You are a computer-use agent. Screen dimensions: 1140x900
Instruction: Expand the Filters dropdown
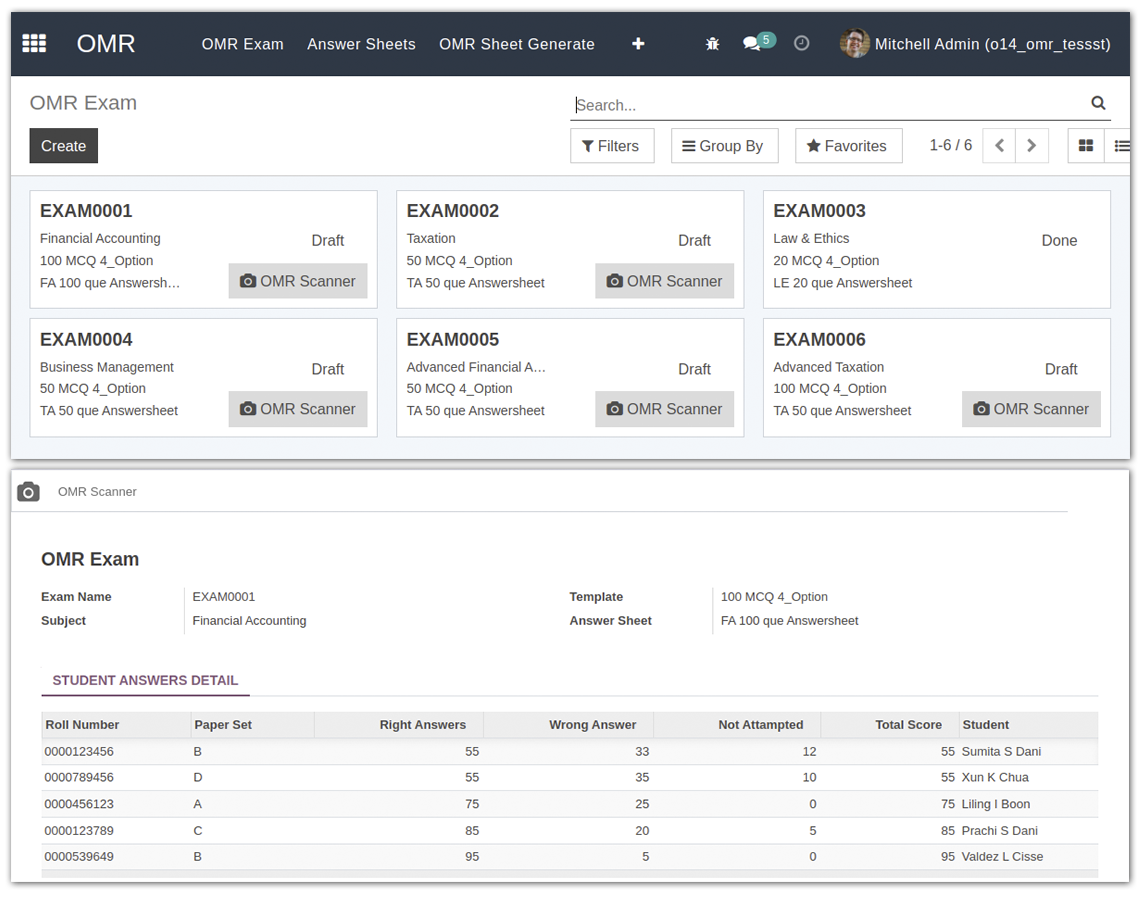[x=611, y=146]
